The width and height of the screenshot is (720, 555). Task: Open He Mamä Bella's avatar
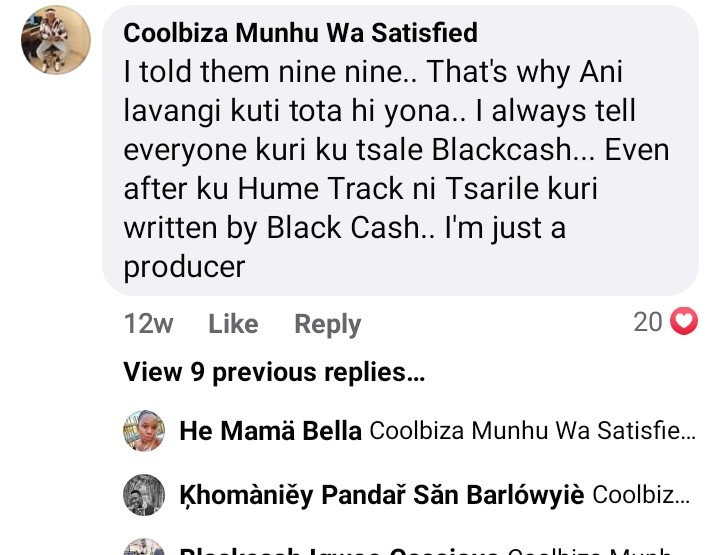[x=144, y=431]
